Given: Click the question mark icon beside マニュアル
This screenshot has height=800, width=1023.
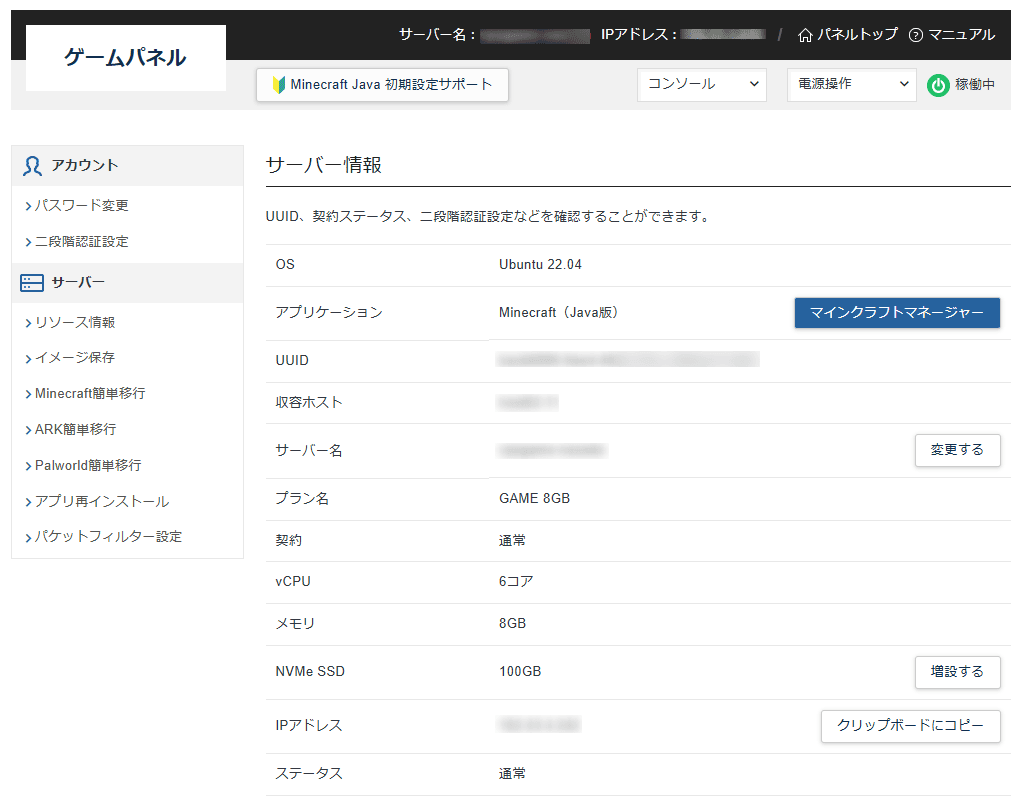Looking at the screenshot, I should (x=915, y=35).
